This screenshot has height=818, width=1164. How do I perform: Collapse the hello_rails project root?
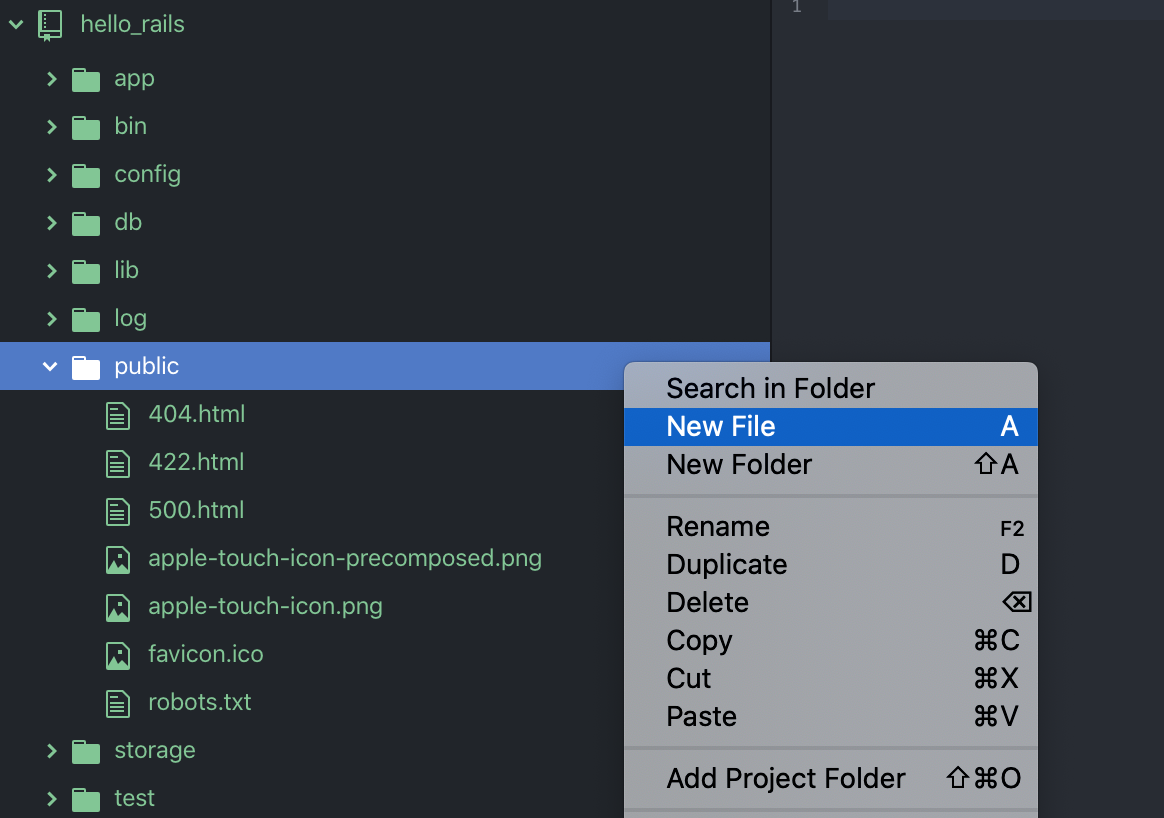16,24
